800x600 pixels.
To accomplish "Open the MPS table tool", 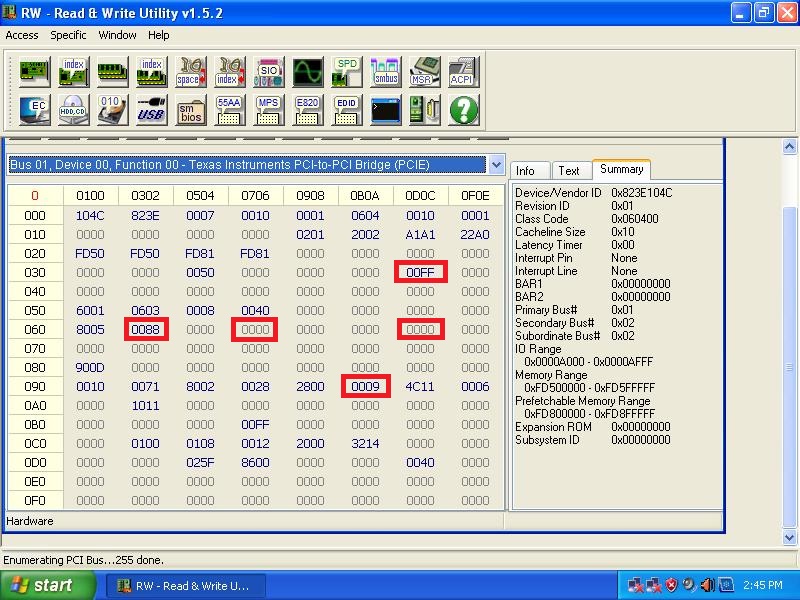I will click(269, 110).
